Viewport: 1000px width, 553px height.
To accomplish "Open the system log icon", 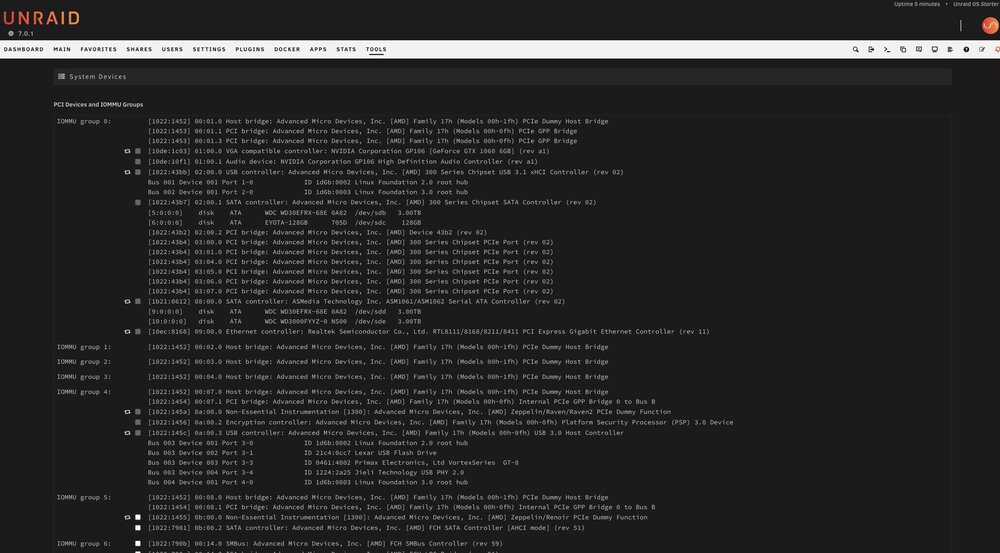I will [950, 49].
